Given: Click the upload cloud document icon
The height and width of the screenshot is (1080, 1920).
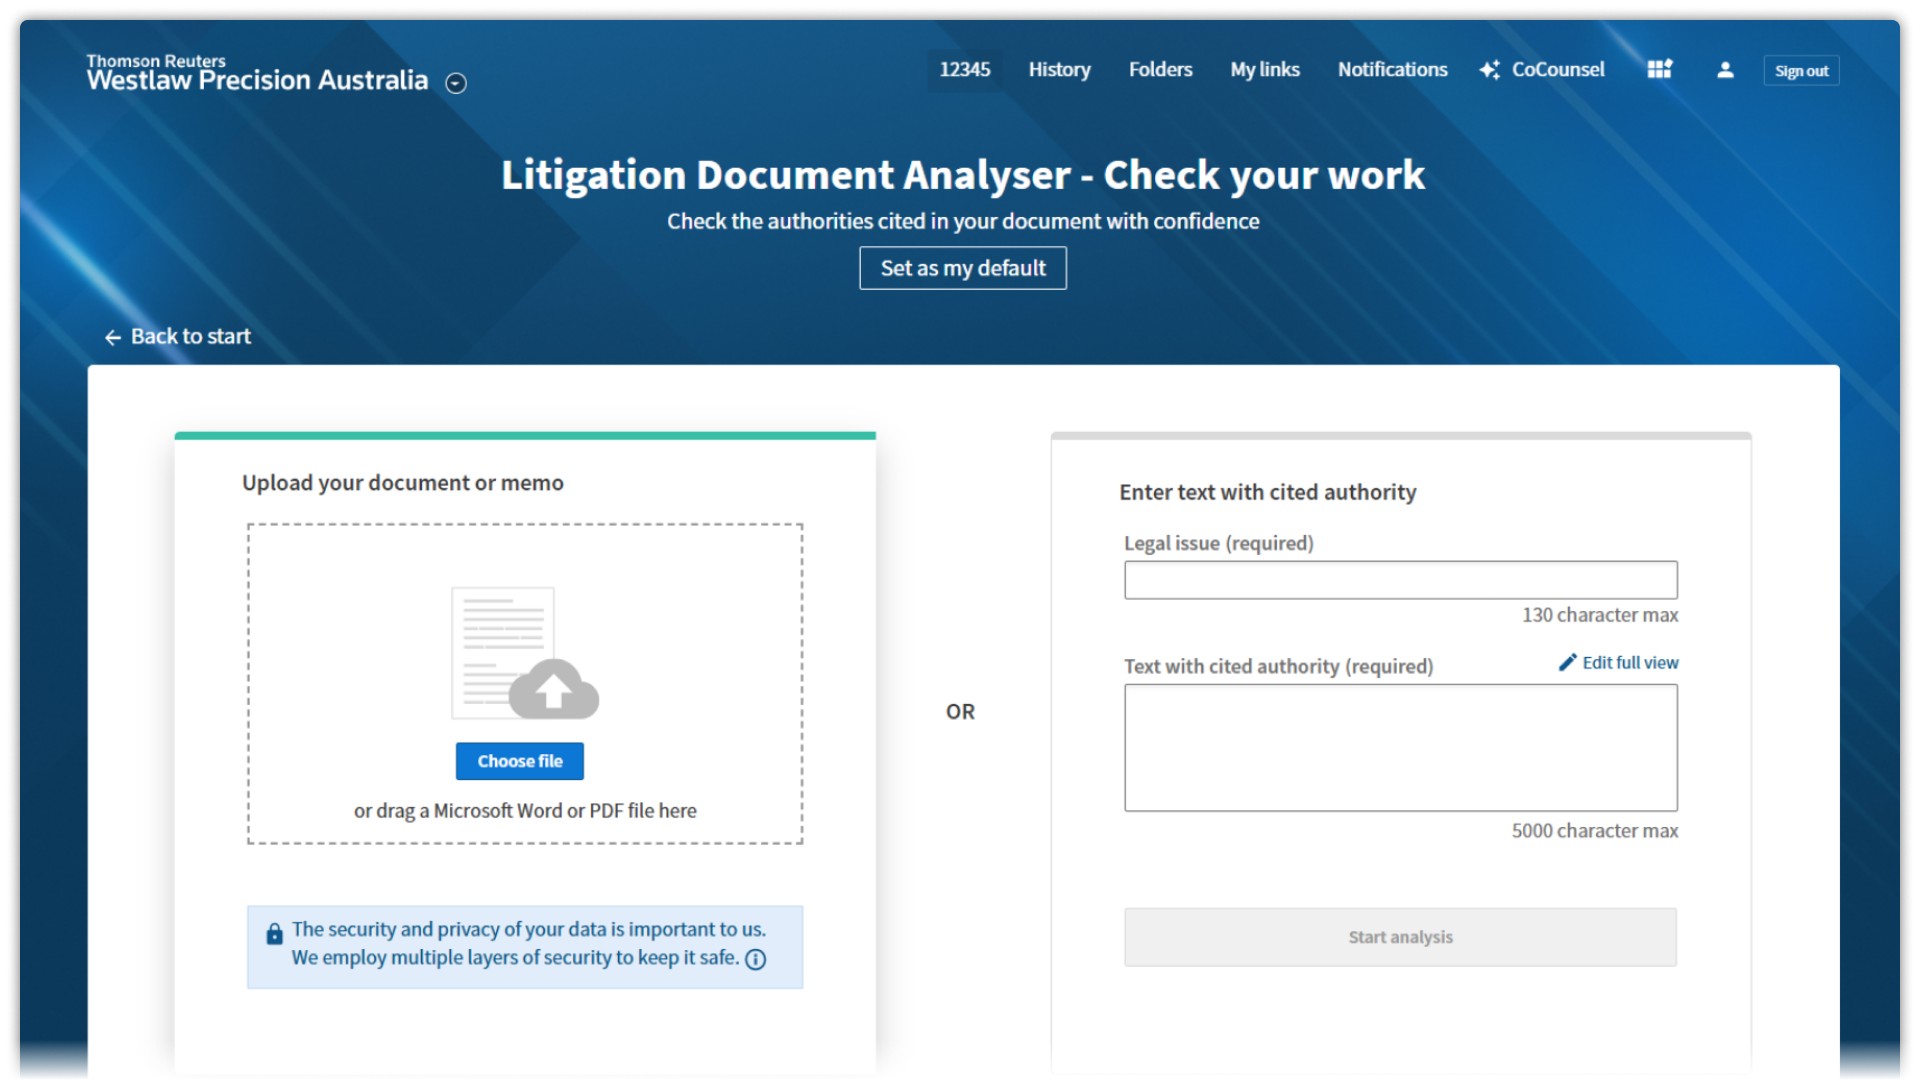Looking at the screenshot, I should (x=525, y=653).
